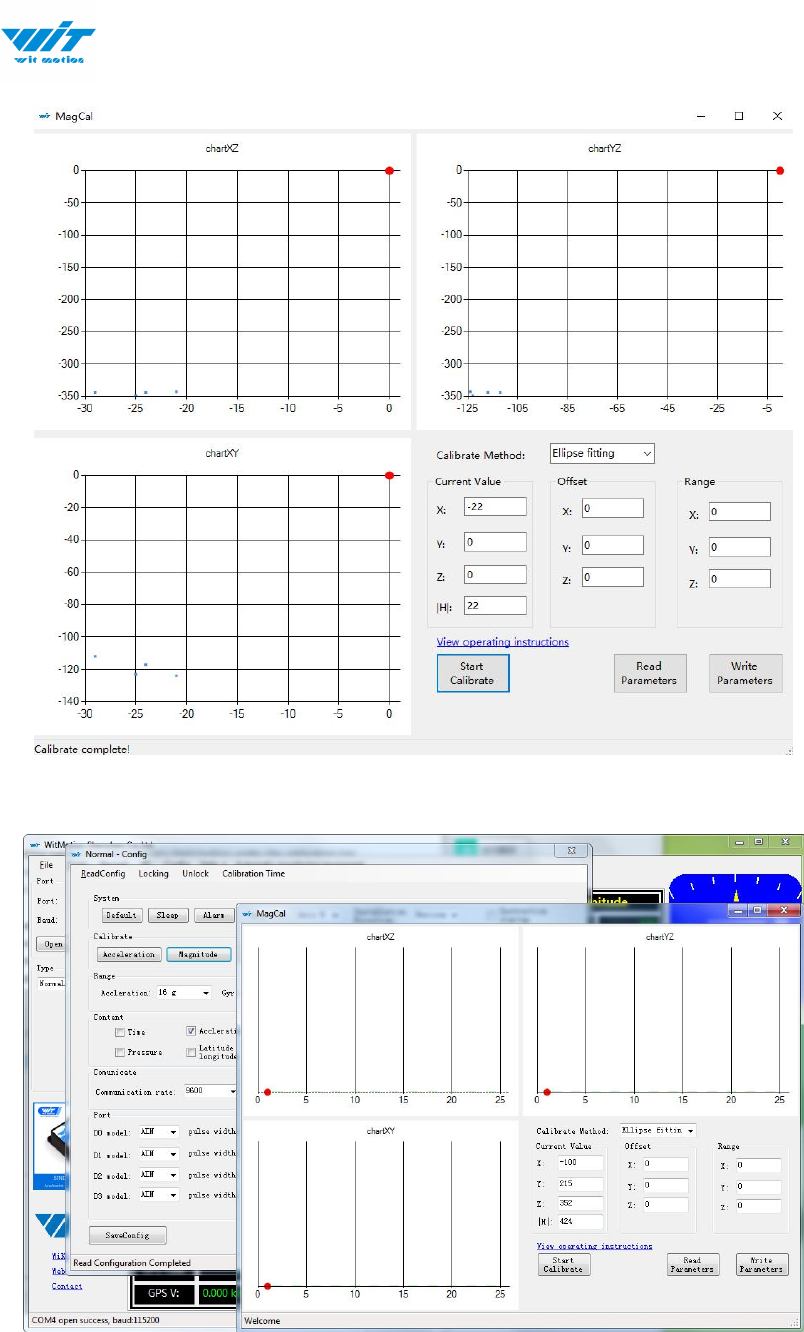Click the red data point in the chartXY plot of the 'Welcome' MagCal window
The height and width of the screenshot is (1332, 804).
click(267, 1286)
